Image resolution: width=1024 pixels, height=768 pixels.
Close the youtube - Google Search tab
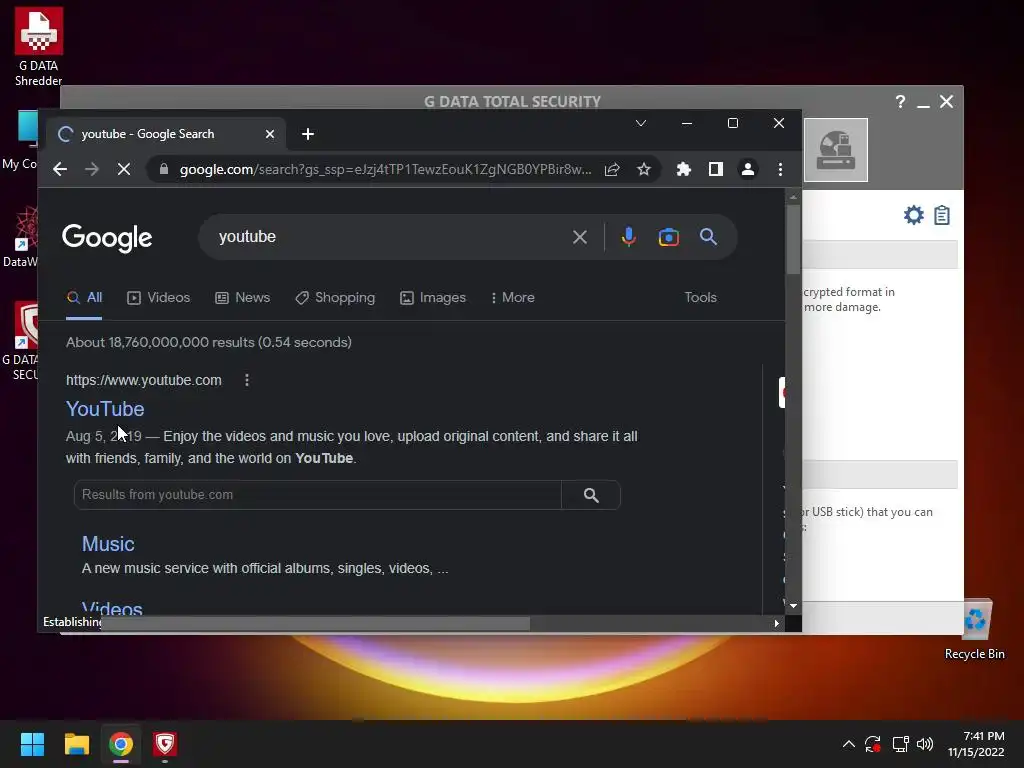[x=270, y=134]
